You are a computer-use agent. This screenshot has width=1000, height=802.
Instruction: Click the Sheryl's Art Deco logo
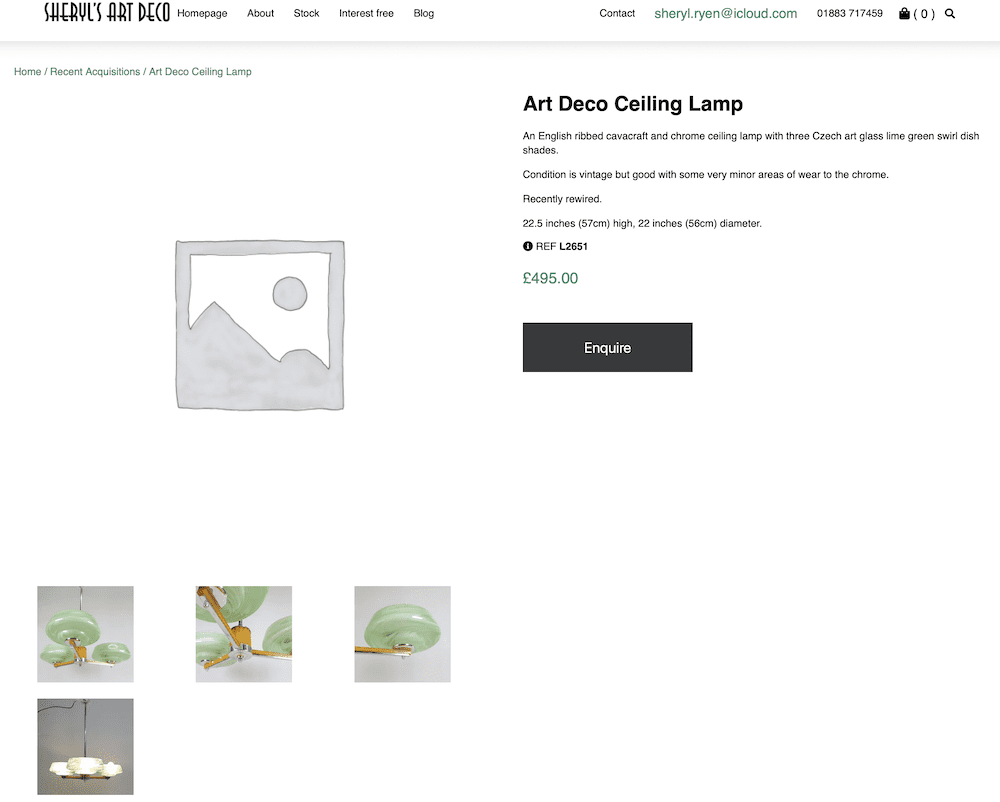[x=107, y=13]
